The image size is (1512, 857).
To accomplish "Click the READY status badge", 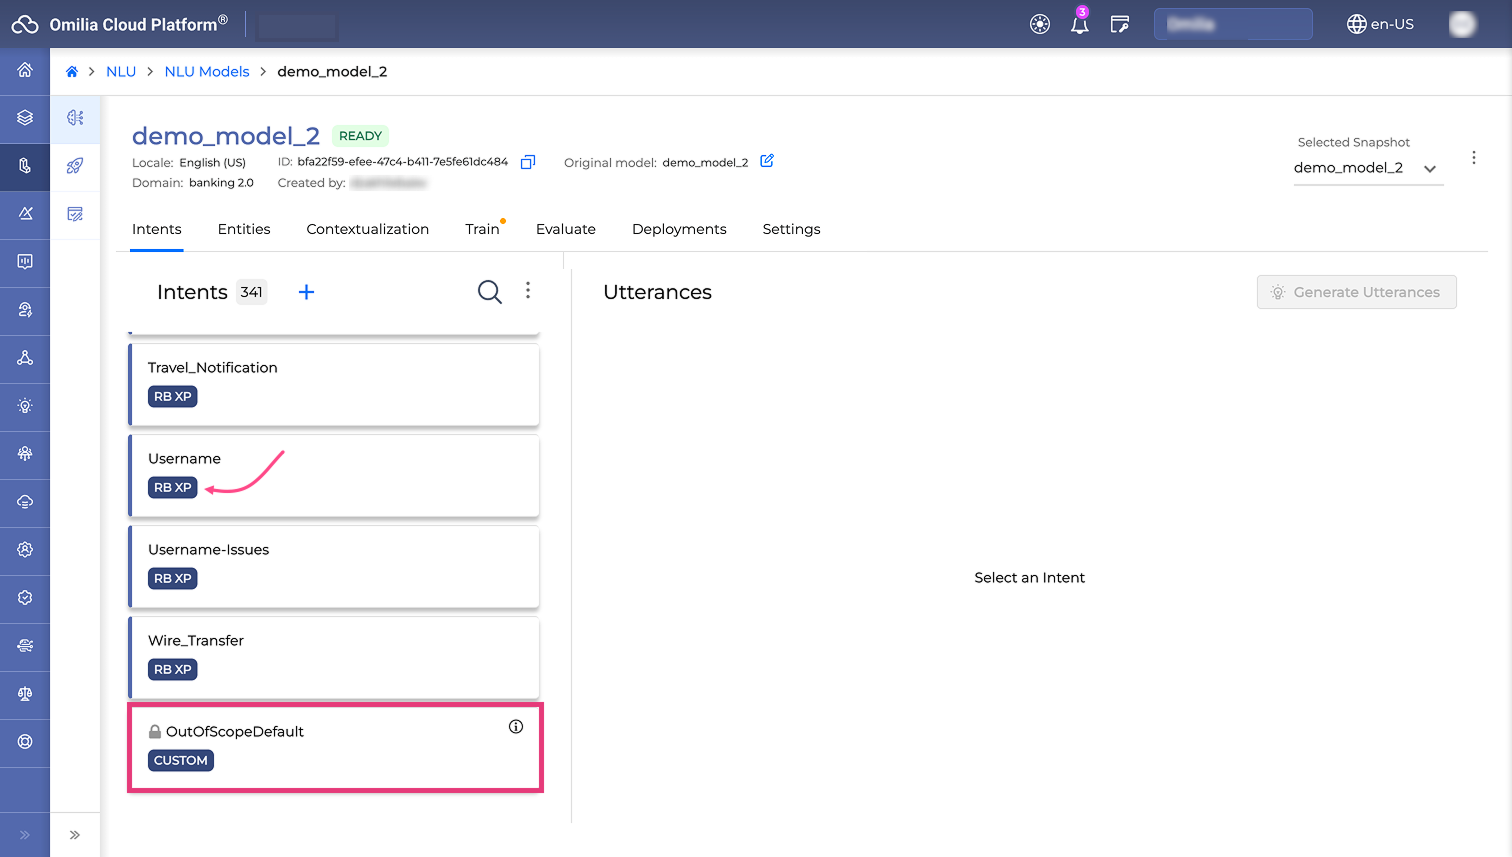I will (x=360, y=136).
